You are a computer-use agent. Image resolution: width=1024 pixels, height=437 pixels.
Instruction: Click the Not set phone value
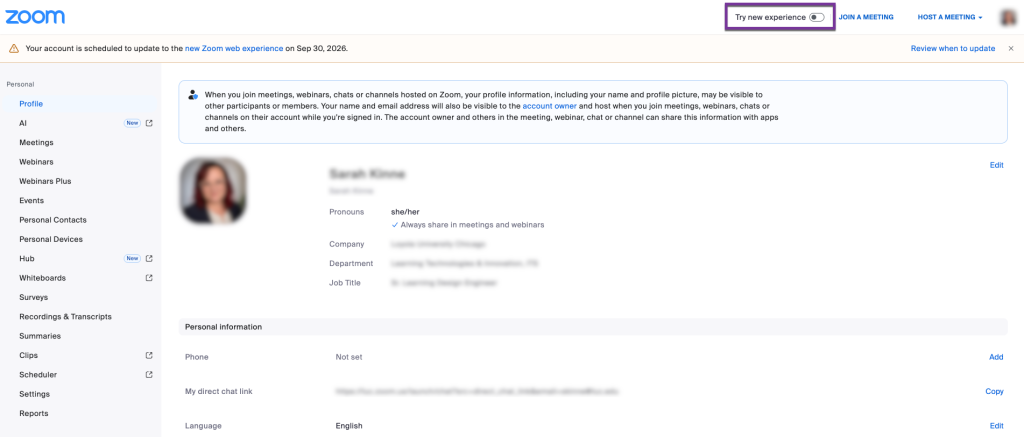pyautogui.click(x=349, y=357)
